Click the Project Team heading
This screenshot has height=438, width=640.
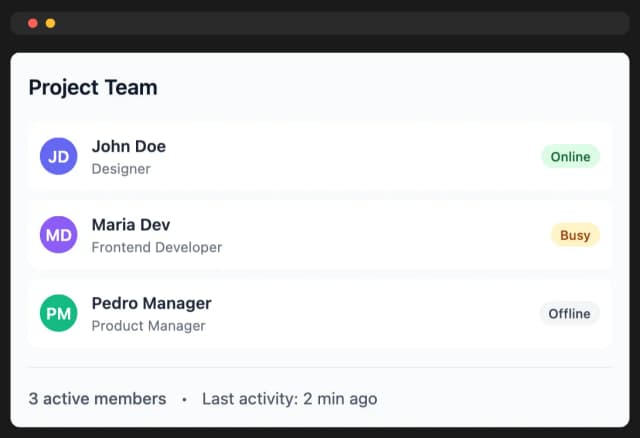pos(92,87)
